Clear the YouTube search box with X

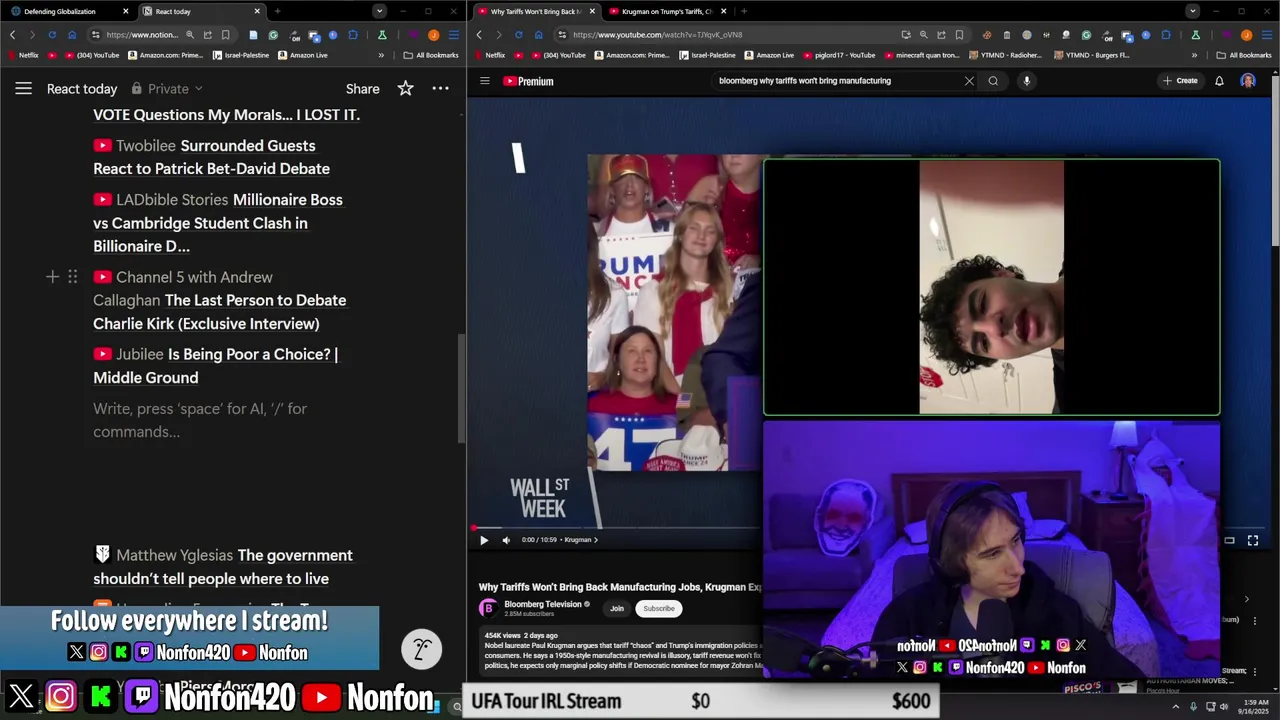(969, 81)
